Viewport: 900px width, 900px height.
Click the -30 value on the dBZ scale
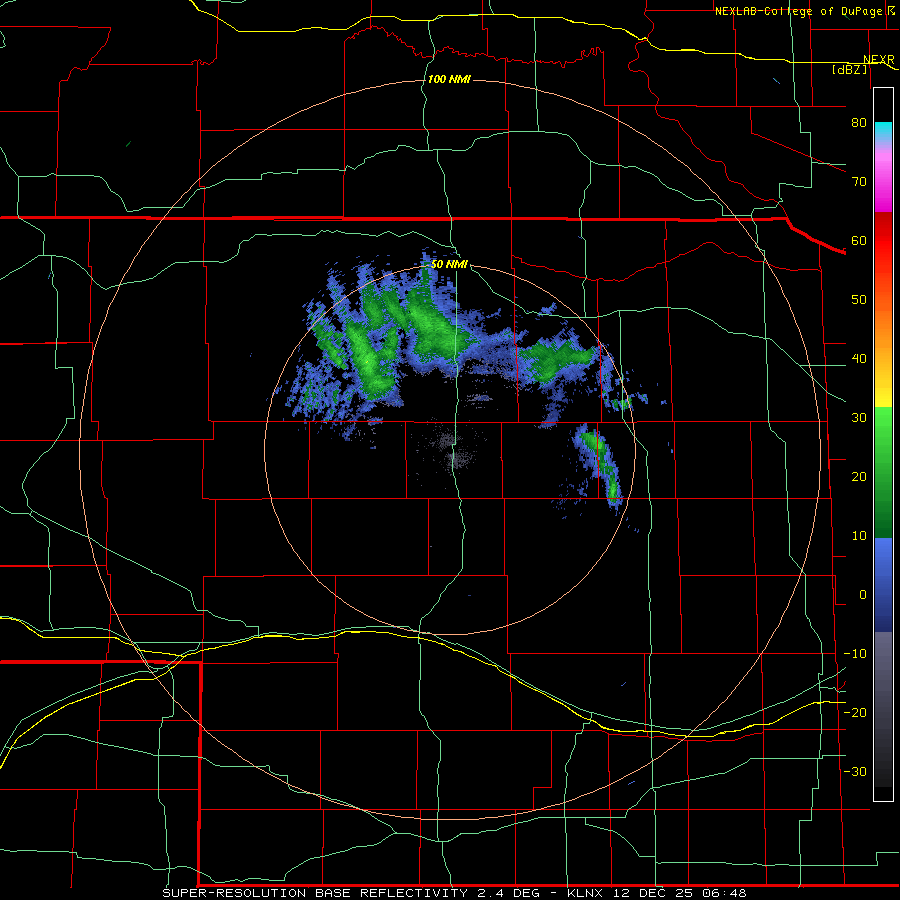pyautogui.click(x=855, y=772)
